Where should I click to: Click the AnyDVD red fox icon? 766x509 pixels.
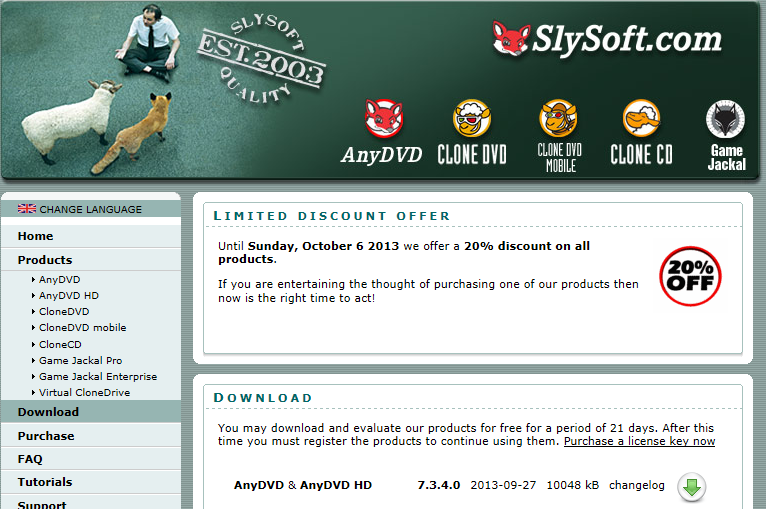(383, 119)
